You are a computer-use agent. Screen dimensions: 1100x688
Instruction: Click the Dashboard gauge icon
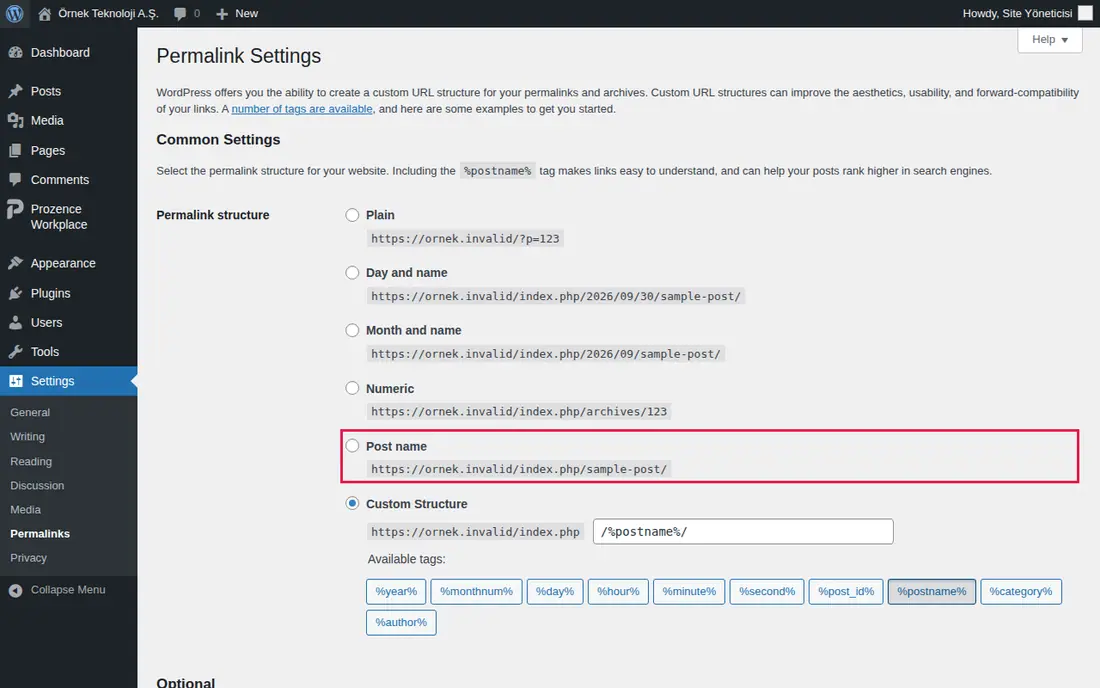pos(15,53)
